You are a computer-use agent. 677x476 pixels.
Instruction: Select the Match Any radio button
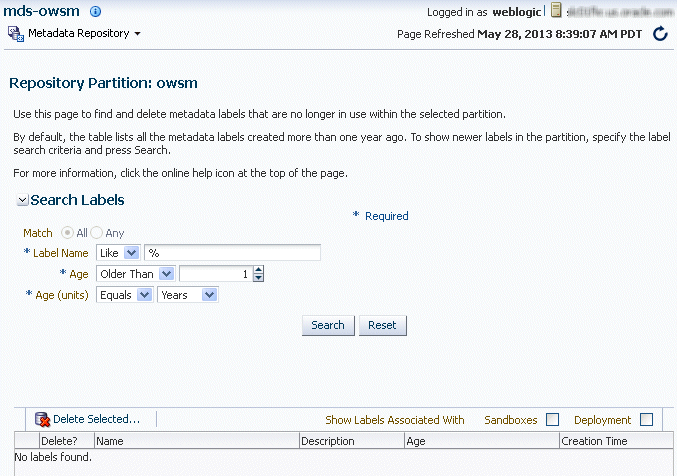(96, 233)
